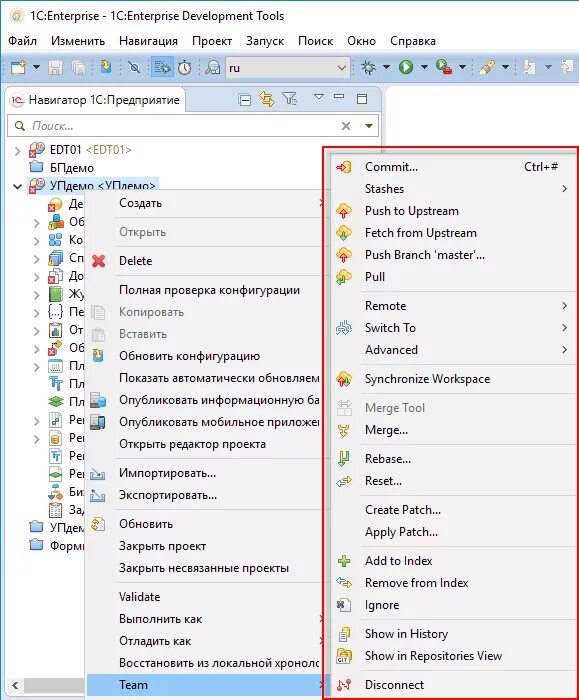Click the Fetch from Upstream icon
579x700 pixels.
[344, 233]
